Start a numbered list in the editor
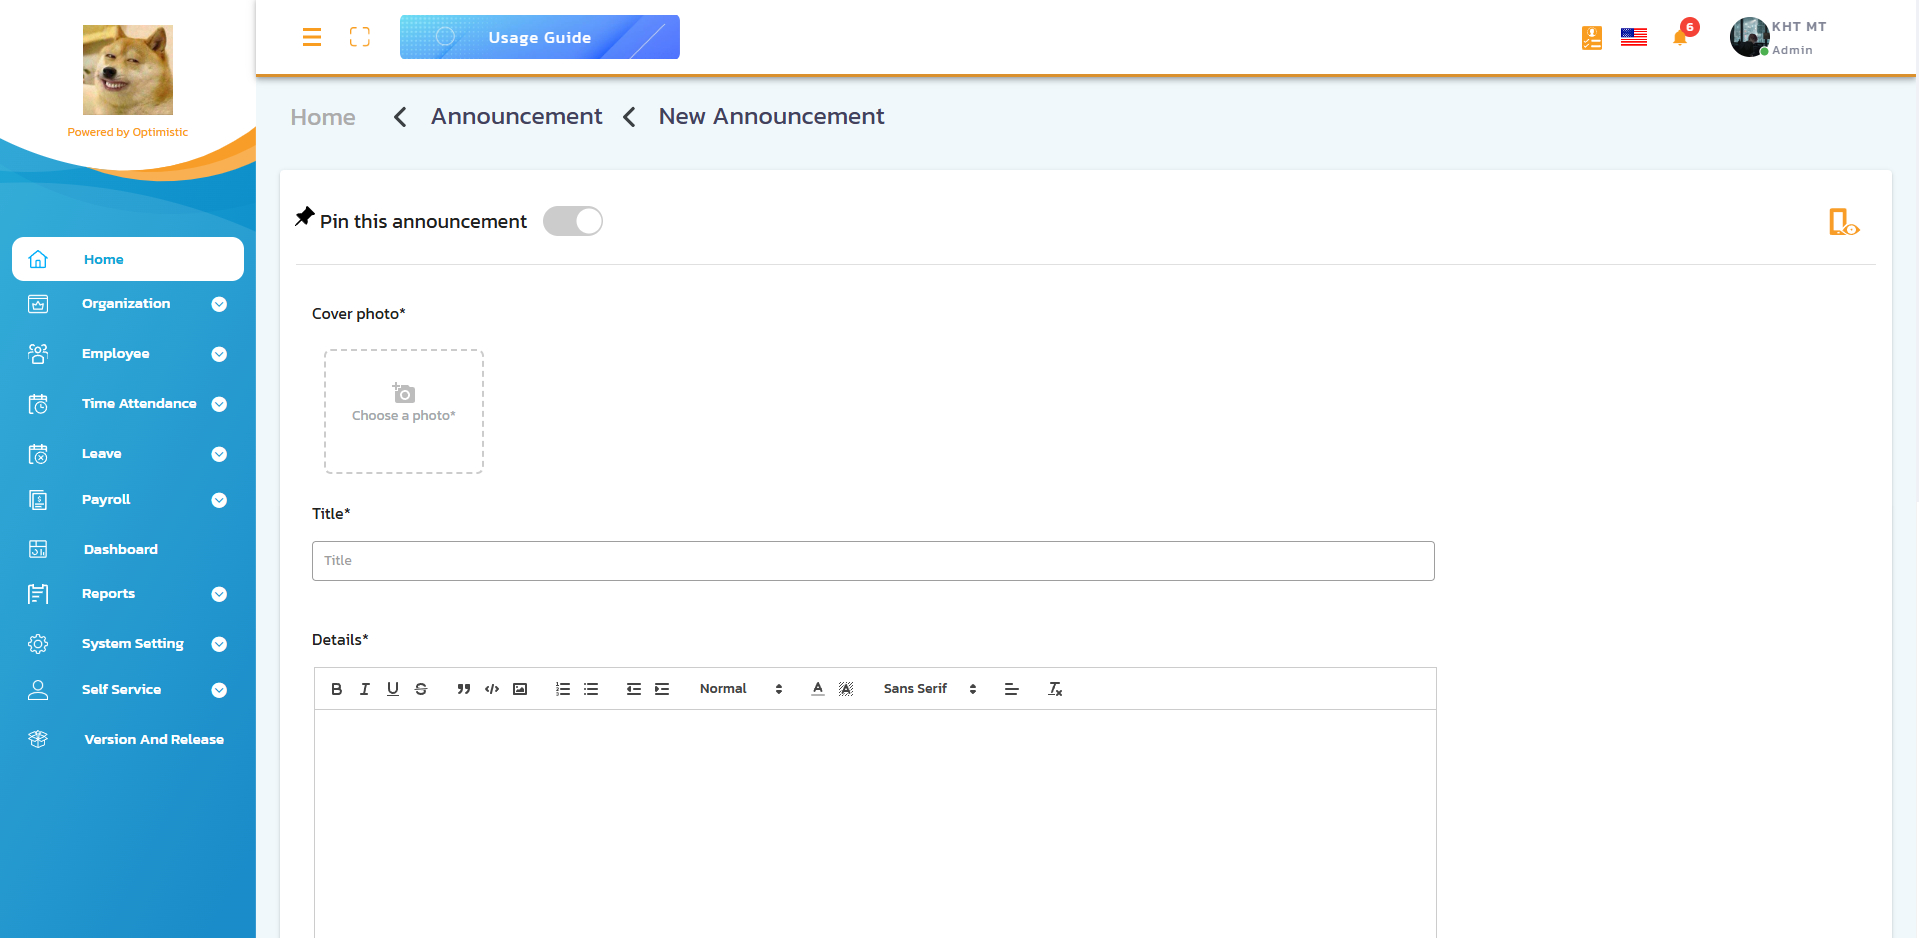The width and height of the screenshot is (1919, 938). click(x=563, y=689)
